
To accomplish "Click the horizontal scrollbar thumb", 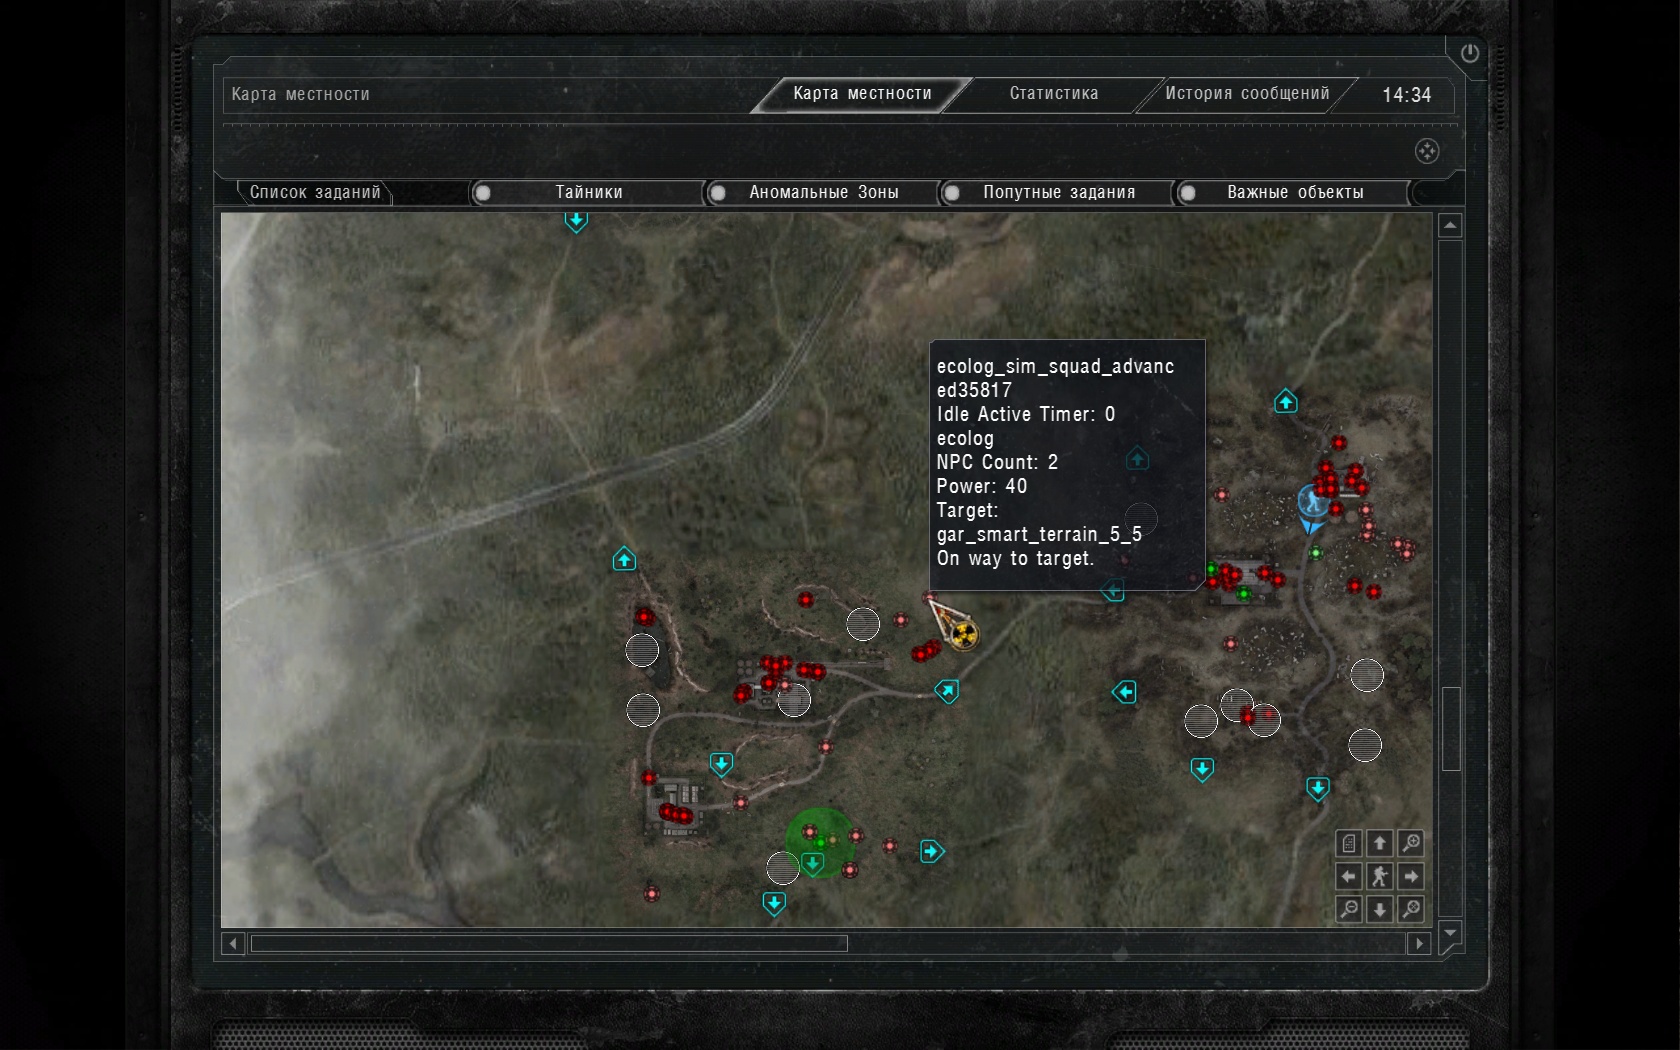I will (549, 943).
